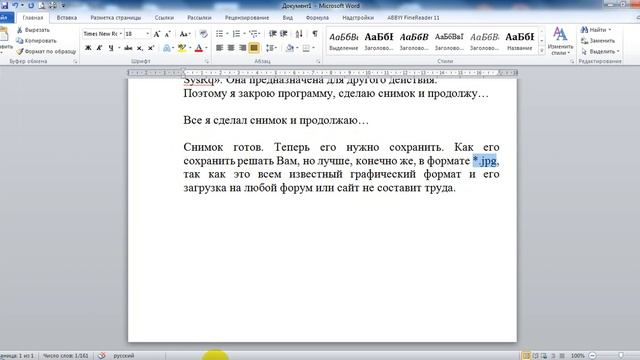The height and width of the screenshot is (360, 640).
Task: Click Заменить to replace text
Action: pyautogui.click(x=598, y=41)
